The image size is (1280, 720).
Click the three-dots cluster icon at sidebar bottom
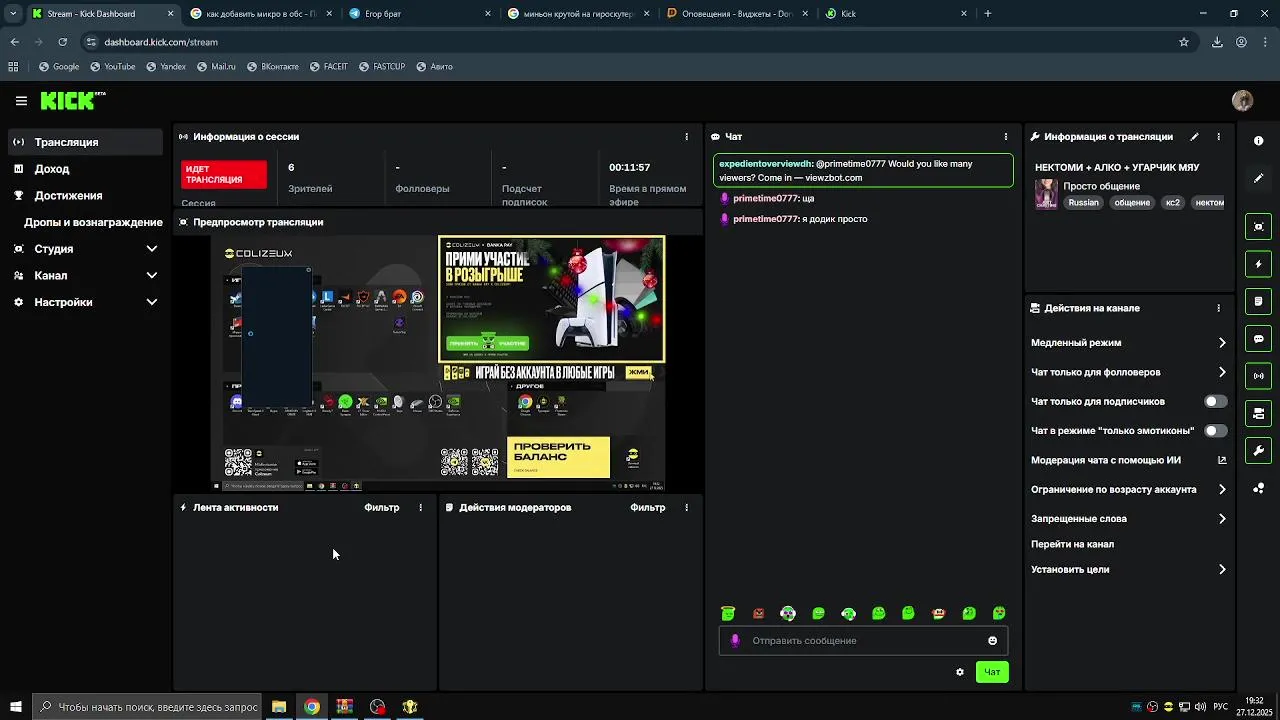click(x=1259, y=488)
